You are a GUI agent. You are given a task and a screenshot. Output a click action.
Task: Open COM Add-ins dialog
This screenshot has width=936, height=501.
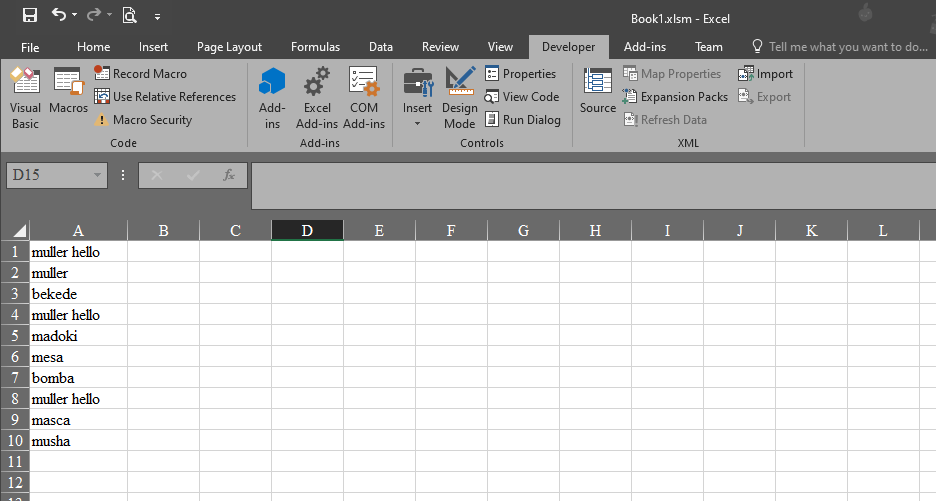(x=364, y=99)
